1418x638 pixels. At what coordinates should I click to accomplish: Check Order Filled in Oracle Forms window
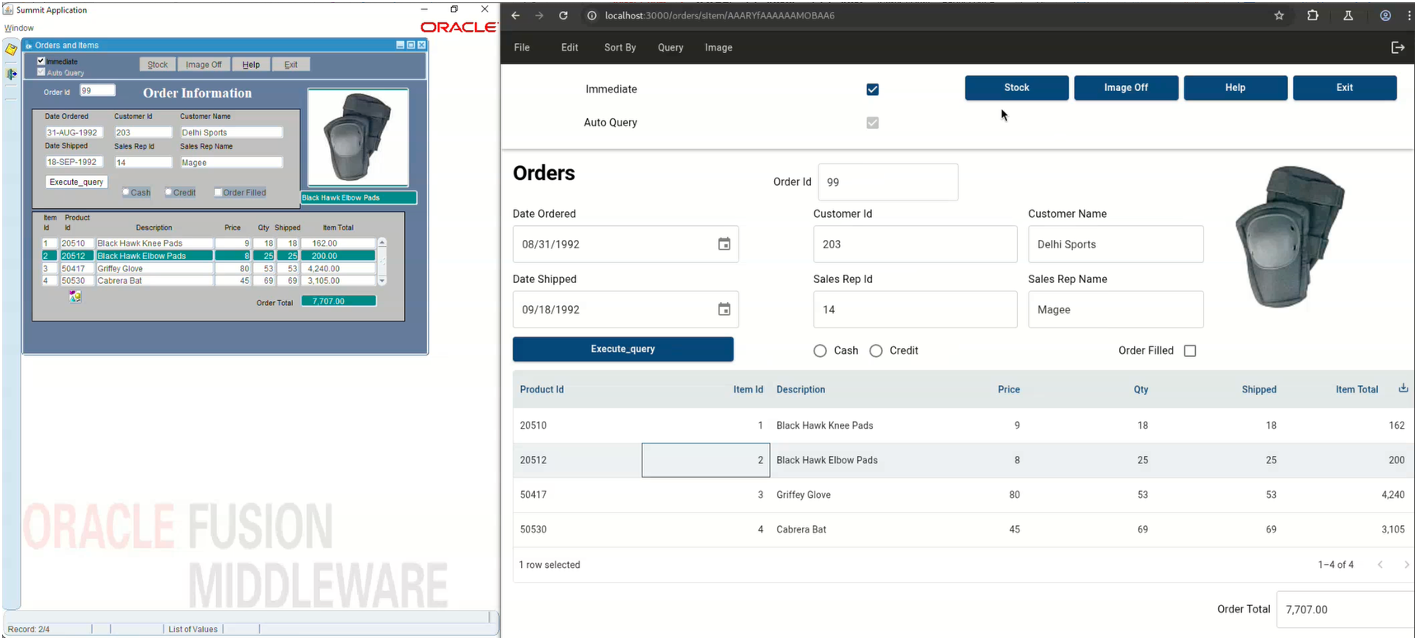tap(218, 192)
